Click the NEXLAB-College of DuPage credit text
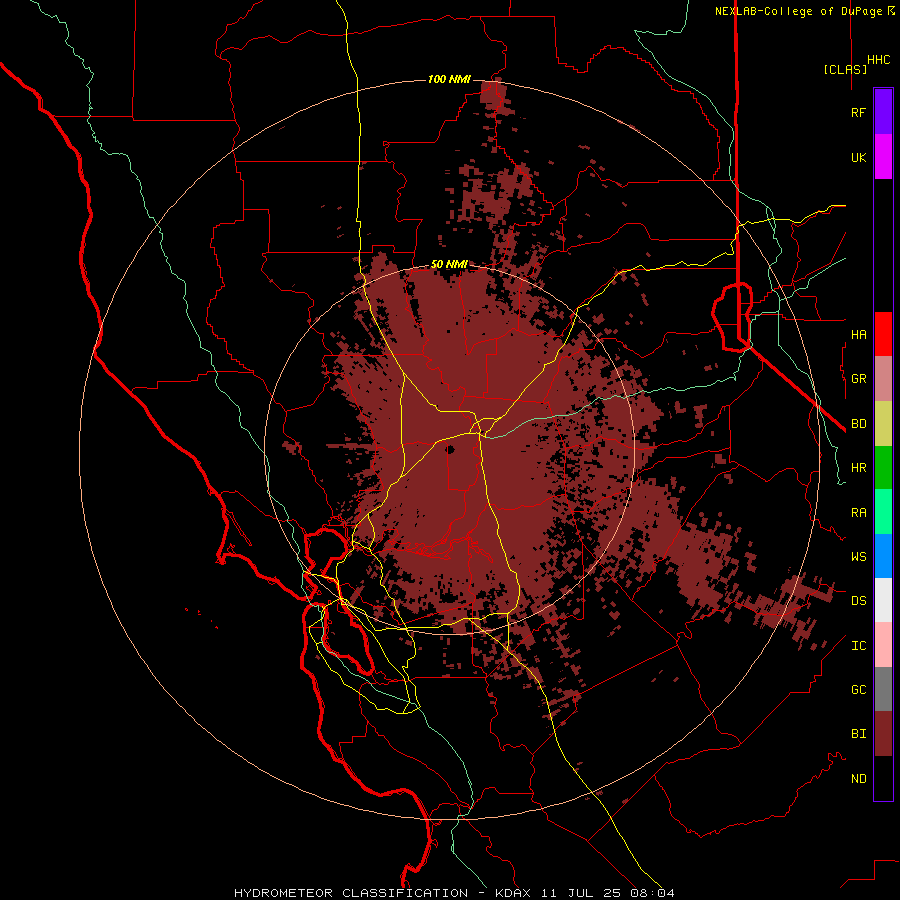The width and height of the screenshot is (900, 900). pos(800,11)
